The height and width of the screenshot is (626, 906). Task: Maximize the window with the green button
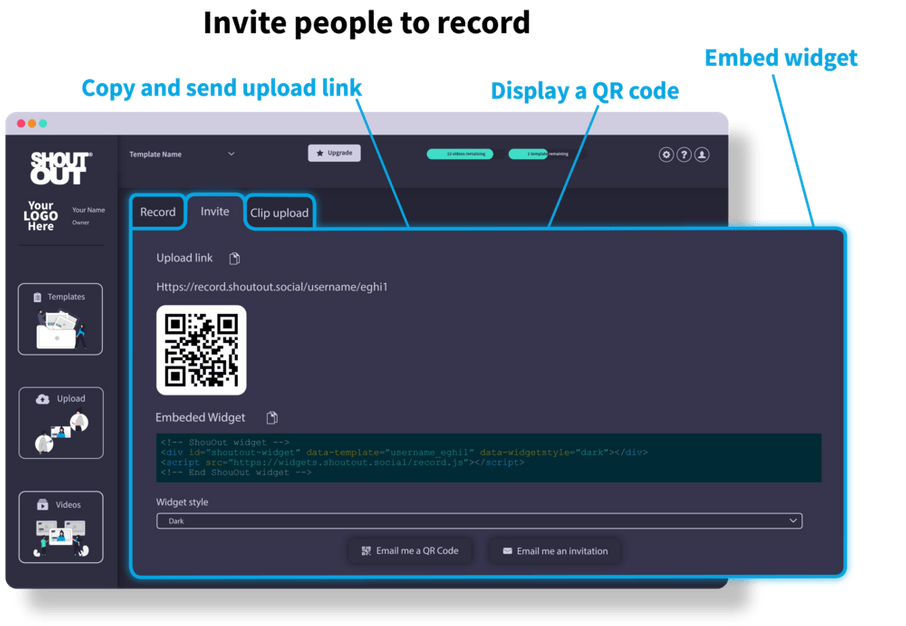click(43, 123)
